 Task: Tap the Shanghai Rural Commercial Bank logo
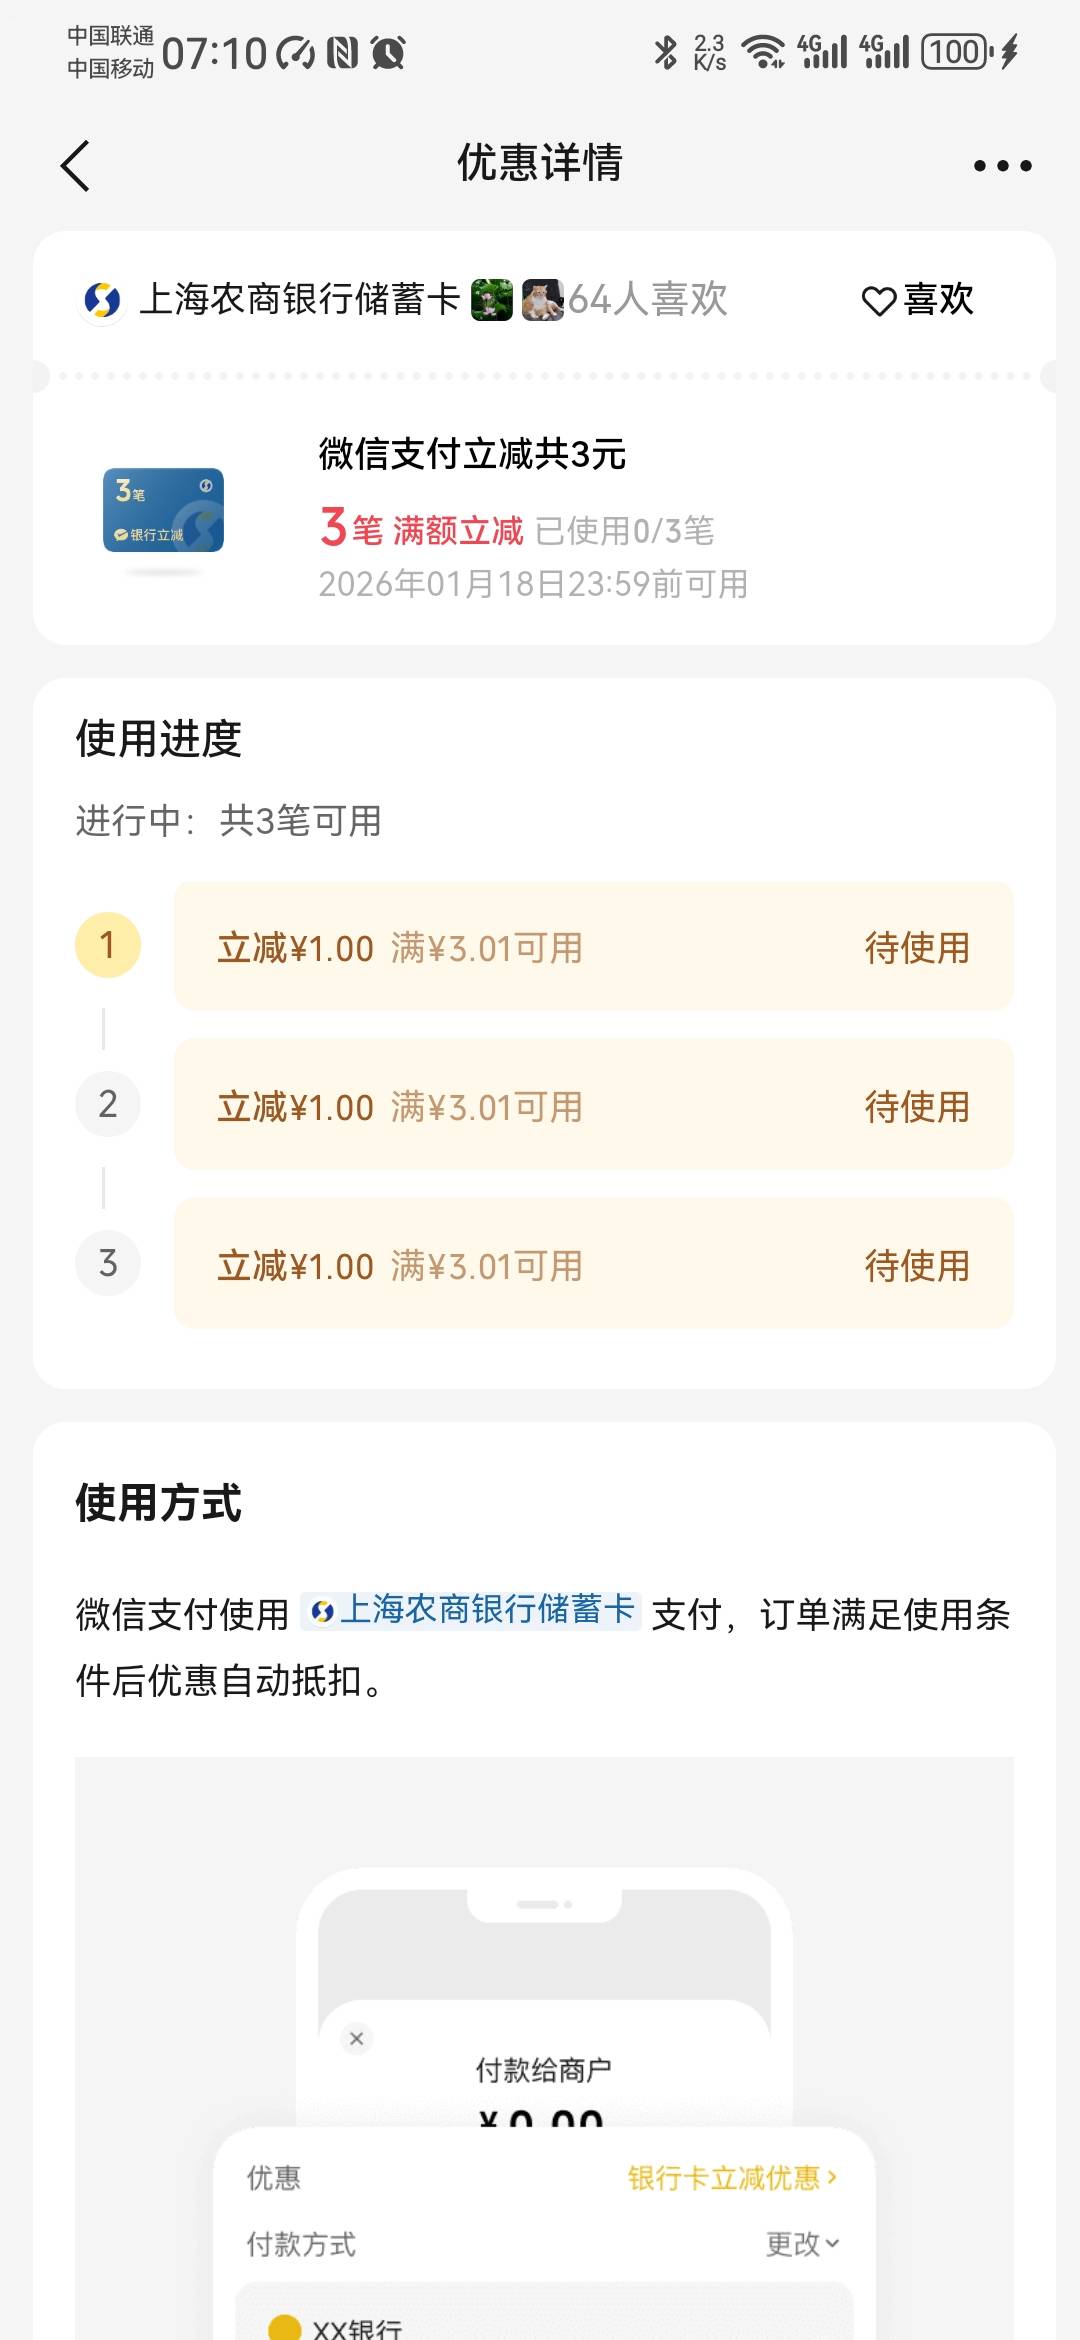pos(102,299)
